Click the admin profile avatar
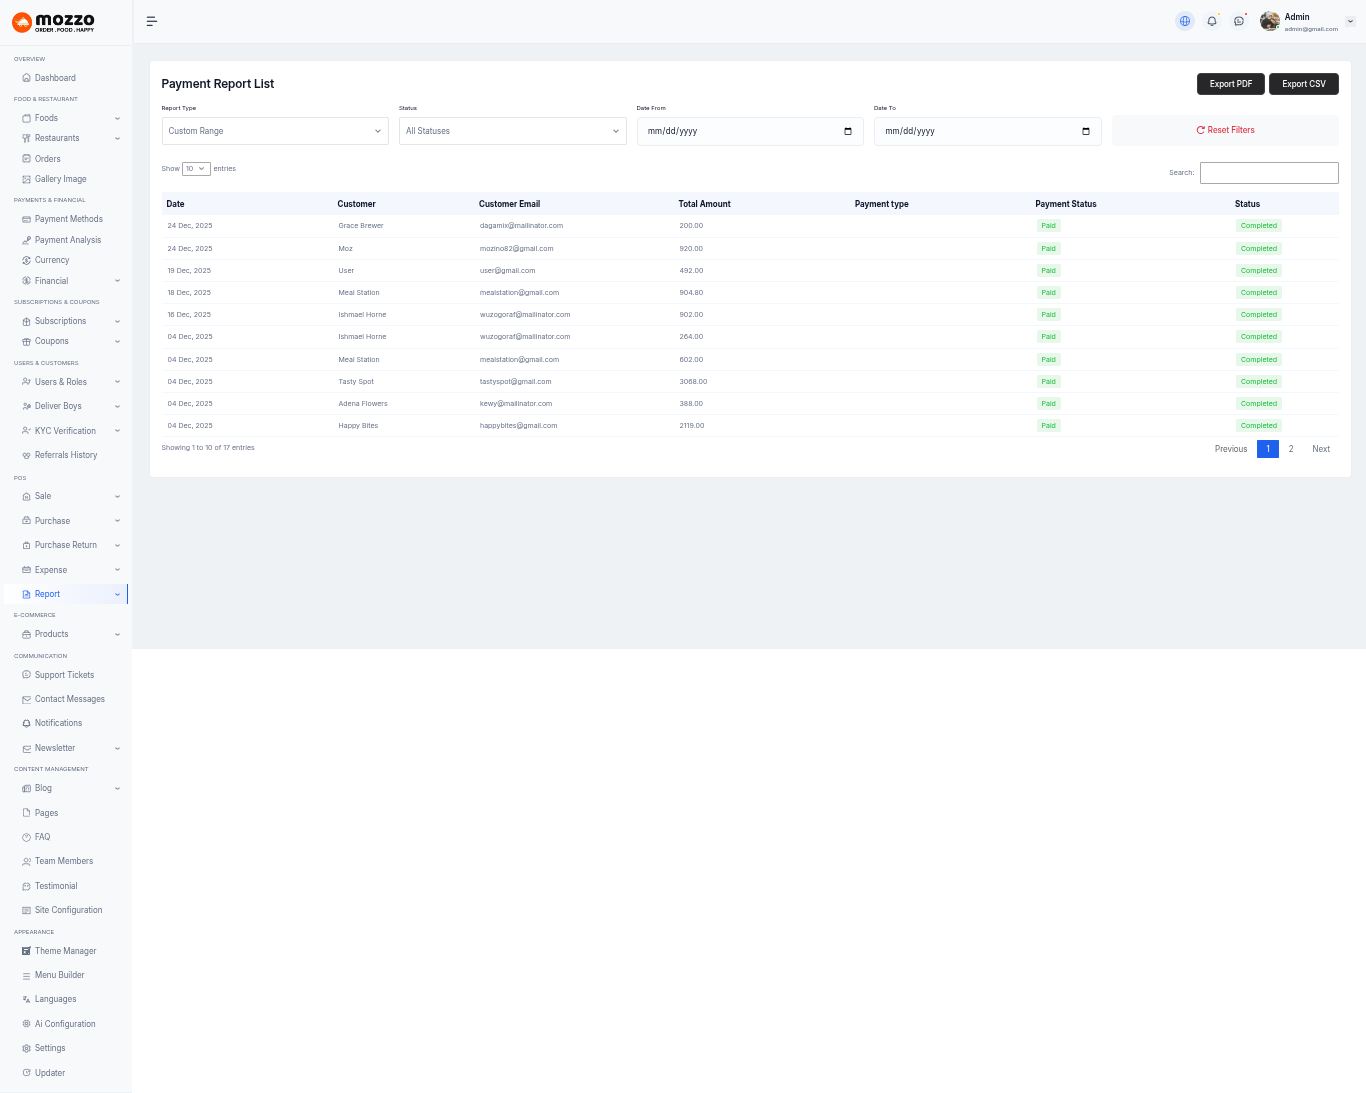This screenshot has height=1093, width=1366. pyautogui.click(x=1270, y=21)
